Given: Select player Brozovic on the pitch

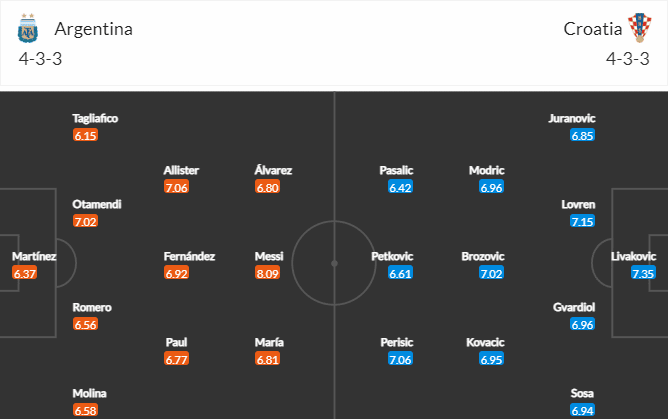Looking at the screenshot, I should 483,256.
